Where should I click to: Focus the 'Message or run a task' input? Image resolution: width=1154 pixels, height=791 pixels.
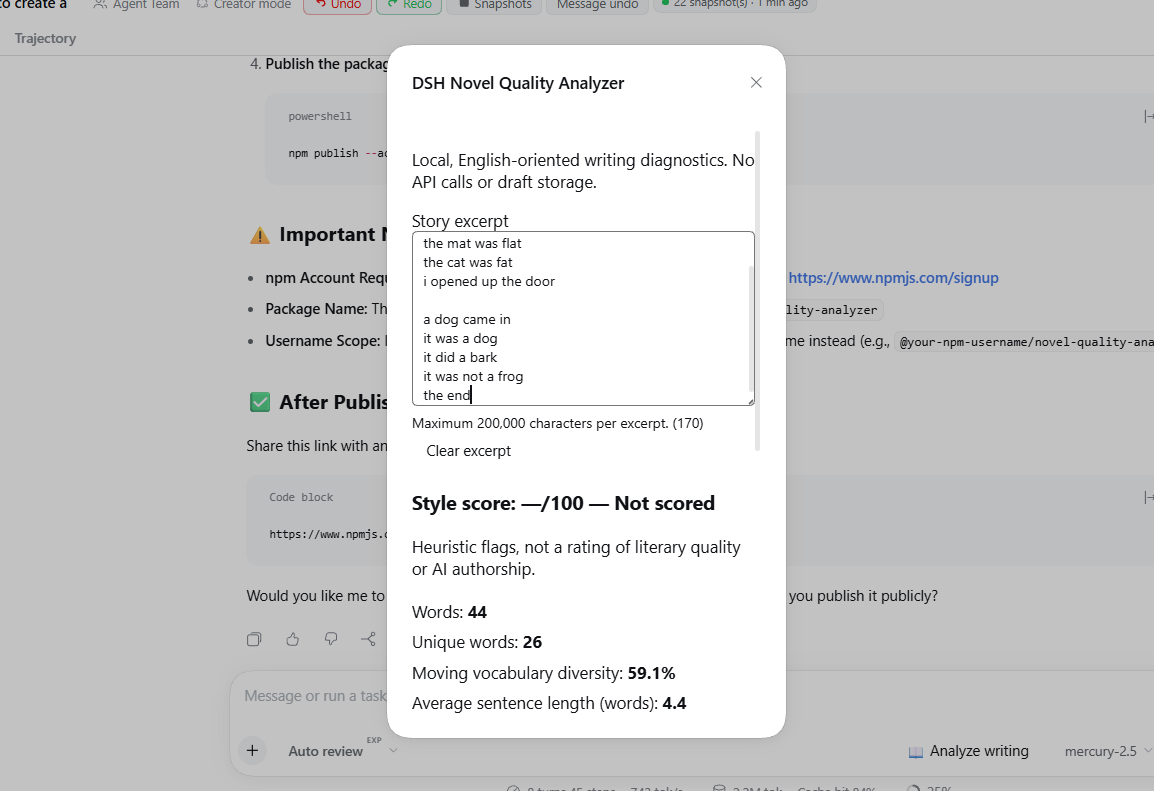click(315, 696)
